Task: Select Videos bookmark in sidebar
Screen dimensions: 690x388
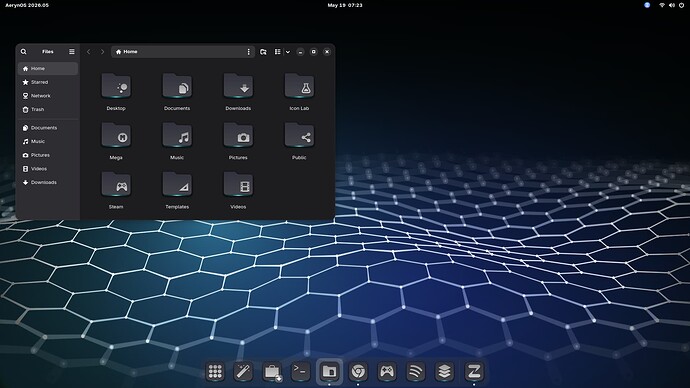Action: [x=48, y=169]
